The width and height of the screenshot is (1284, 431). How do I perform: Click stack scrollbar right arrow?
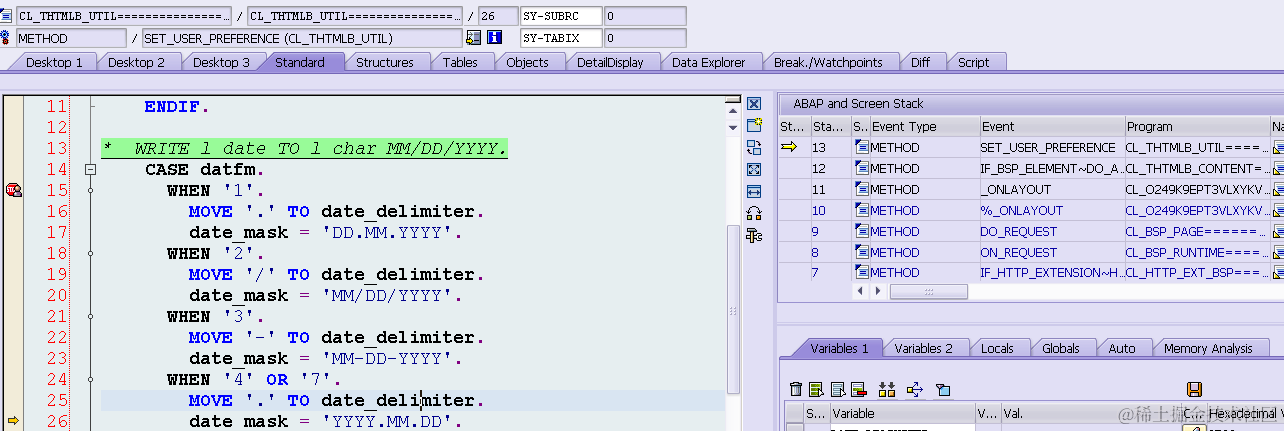(x=878, y=291)
